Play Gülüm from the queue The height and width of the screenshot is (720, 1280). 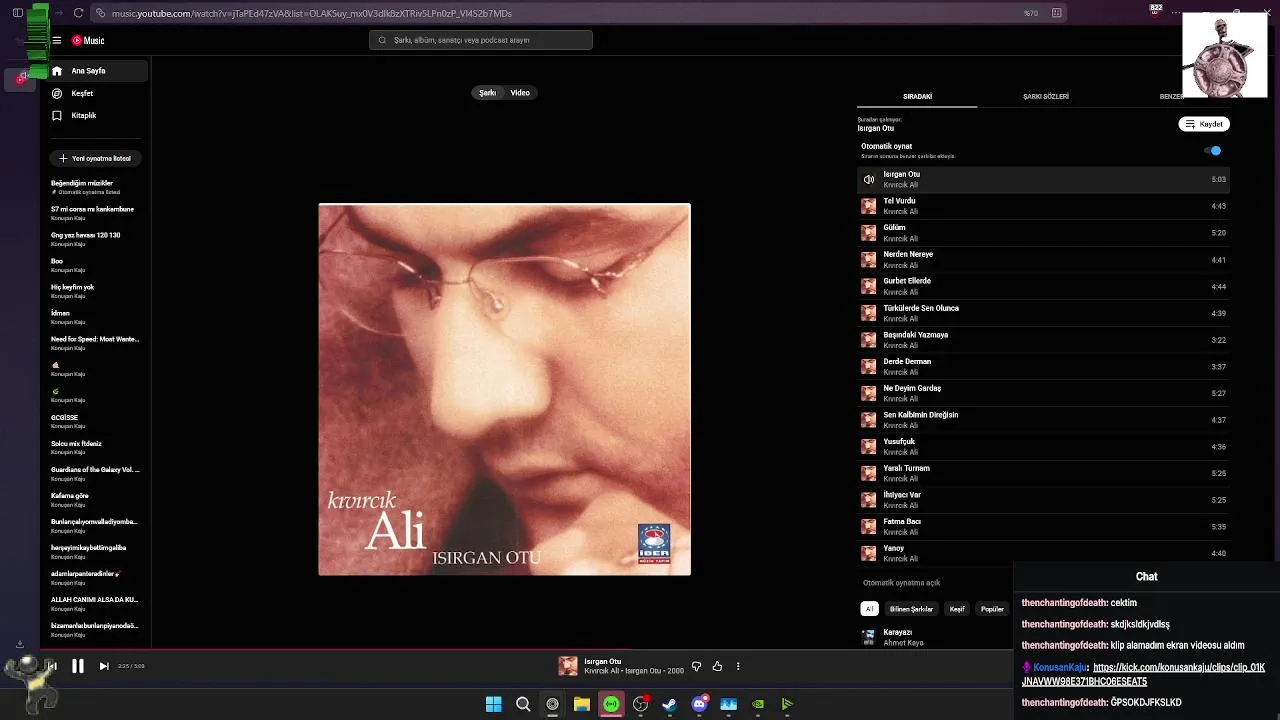click(1043, 233)
